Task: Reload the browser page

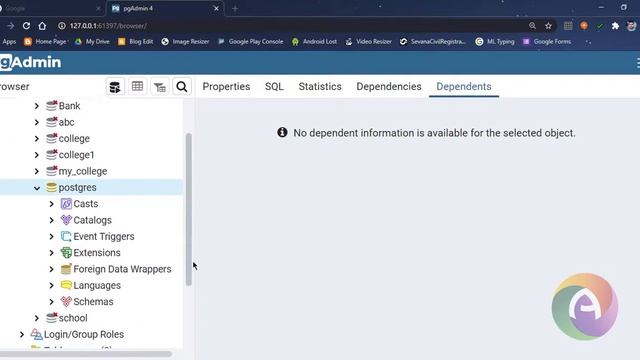Action: tap(26, 26)
